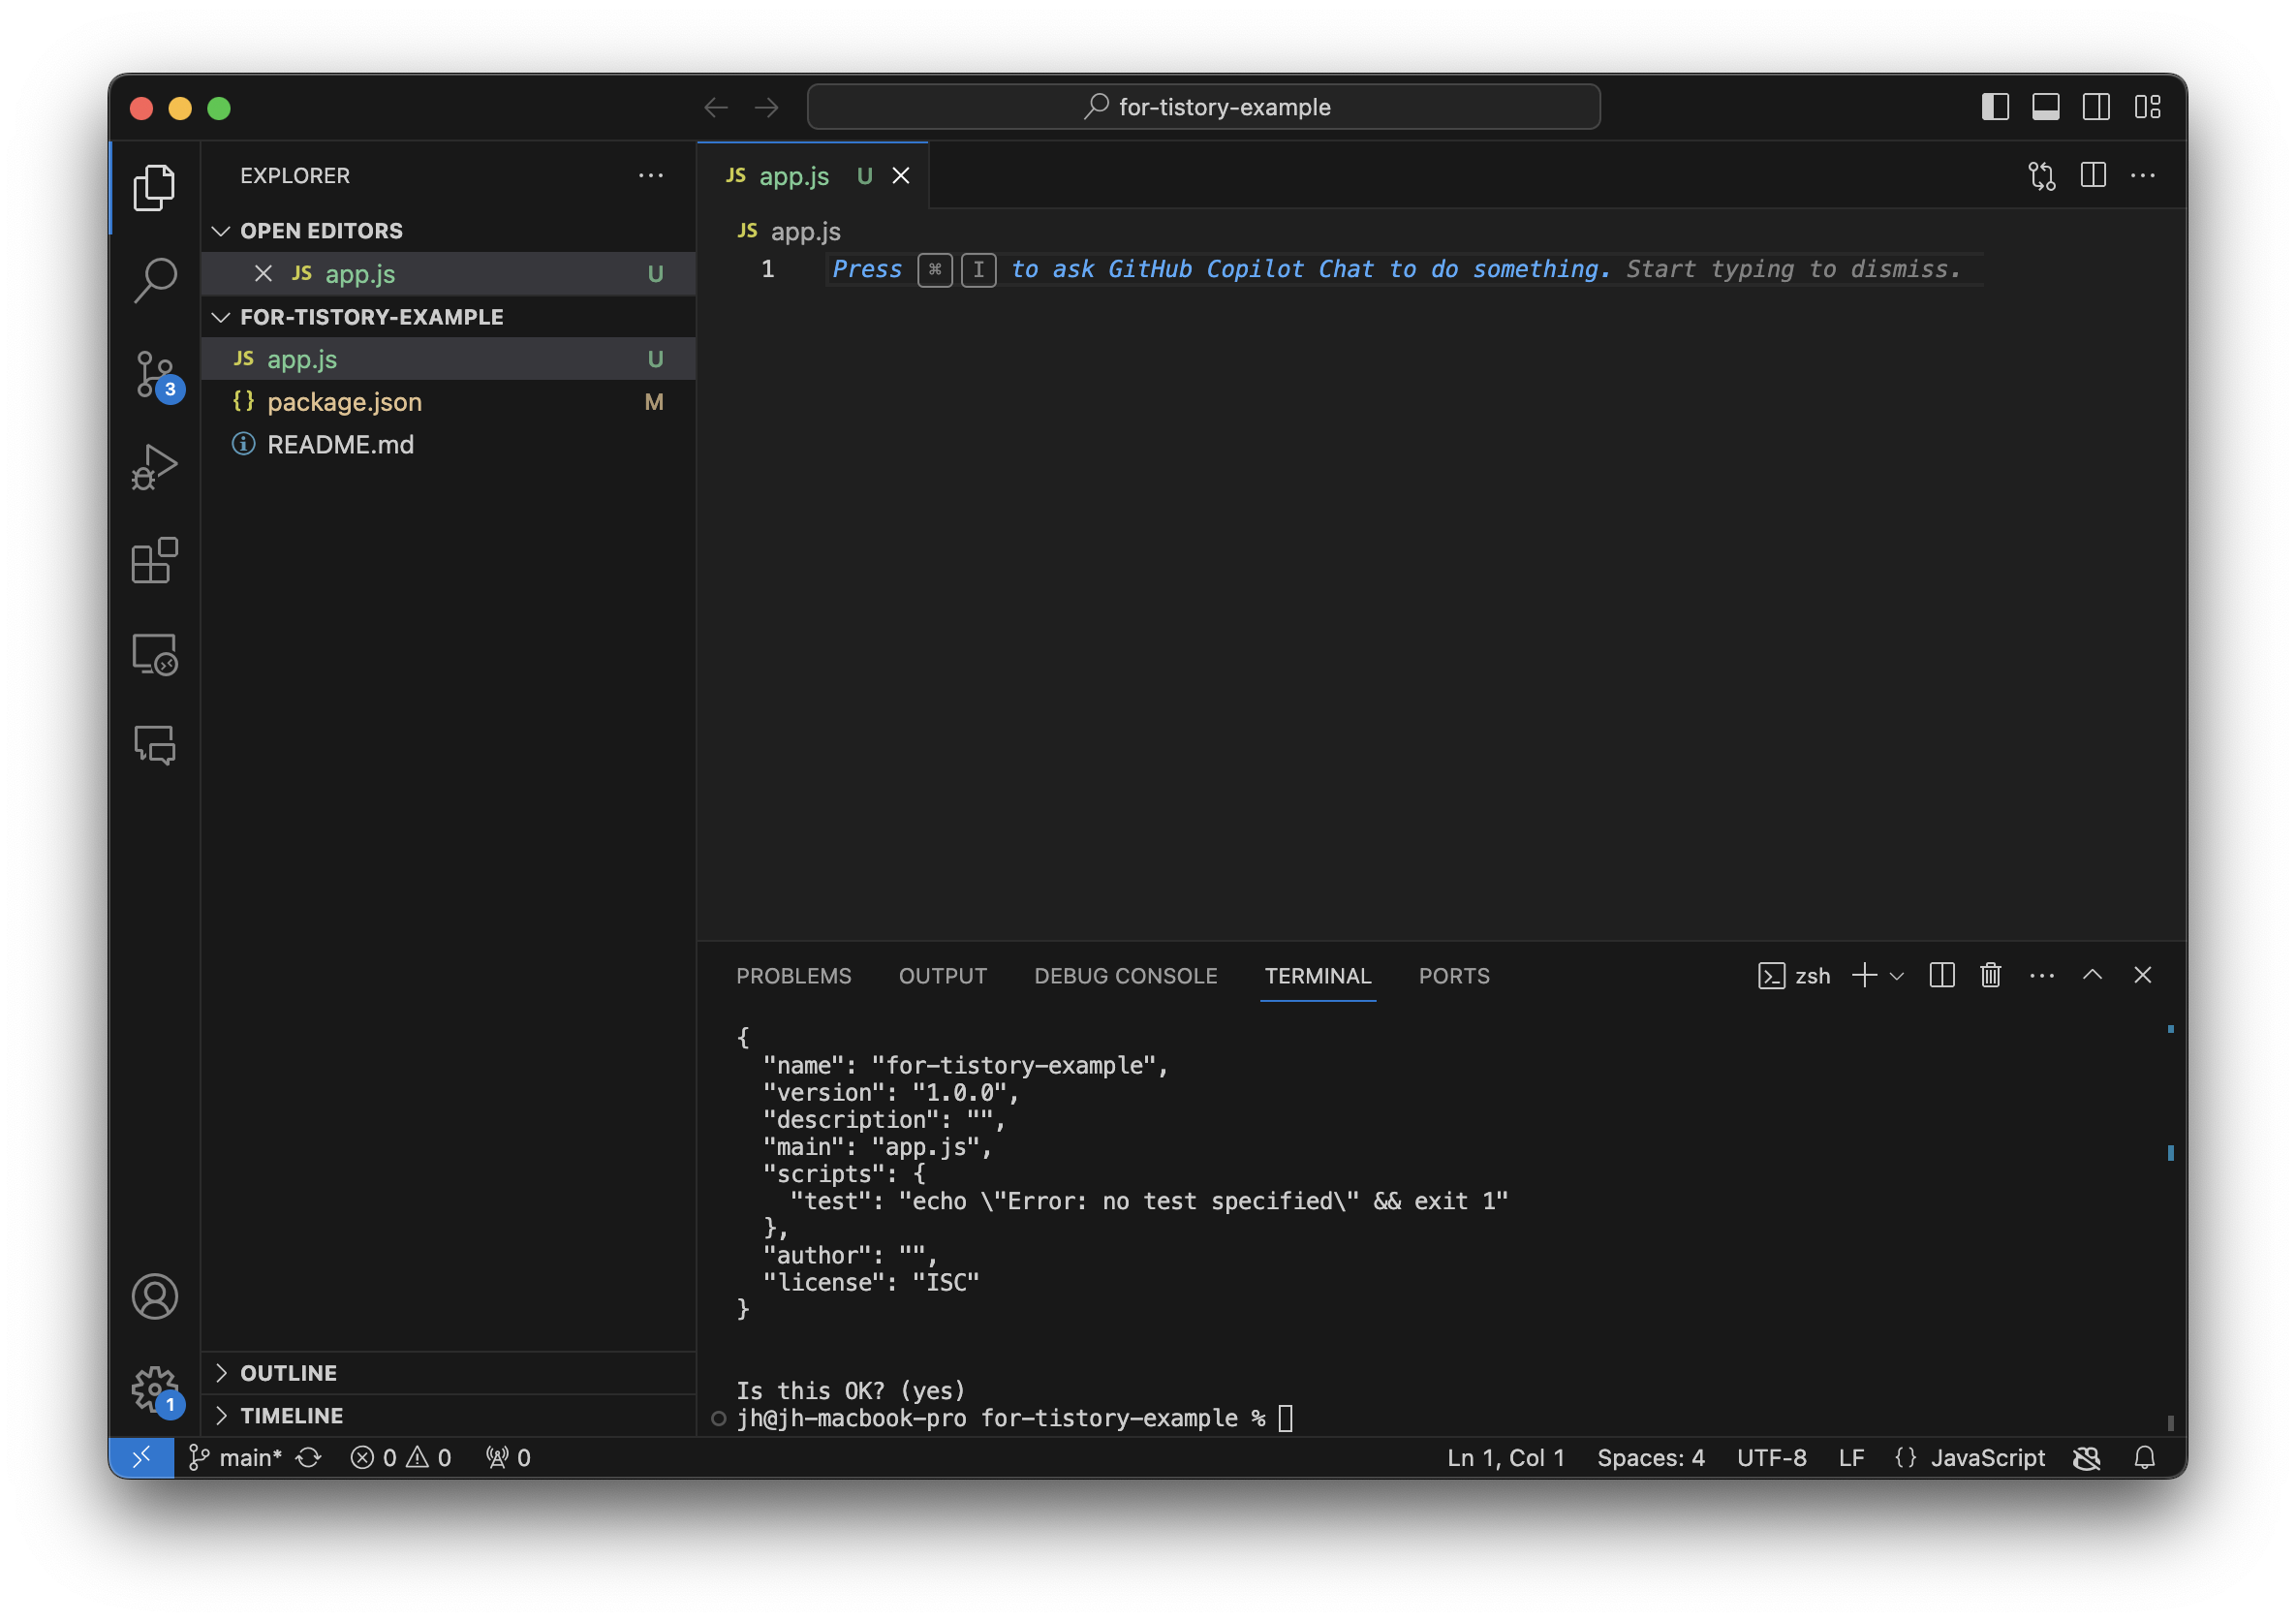Open Source Control view with 3 changes
The height and width of the screenshot is (1622, 2296).
coord(155,374)
